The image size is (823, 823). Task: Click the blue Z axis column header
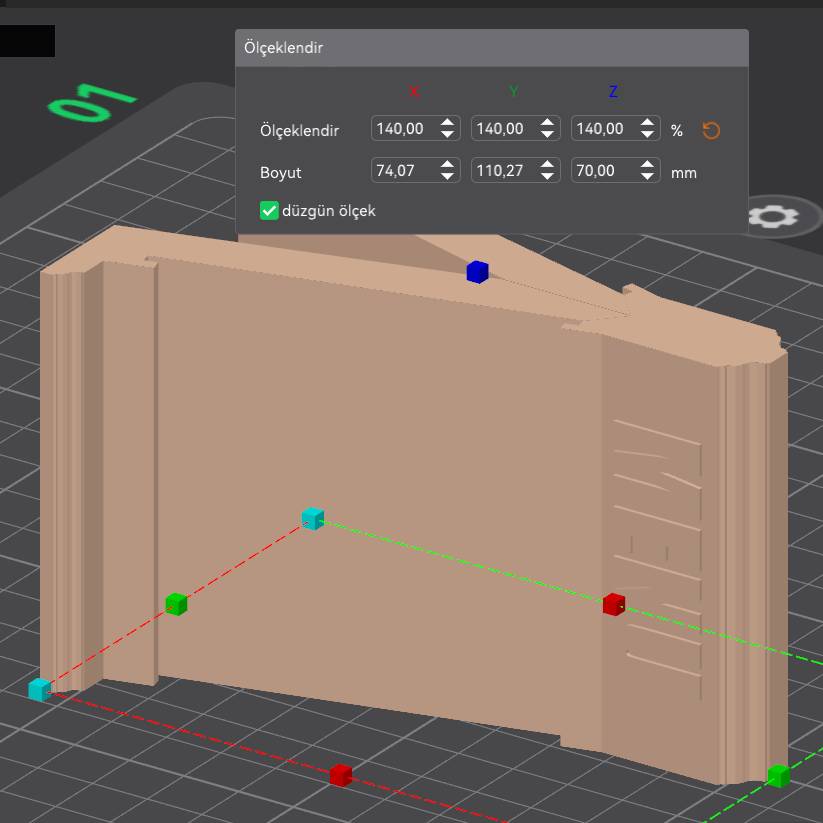click(613, 92)
